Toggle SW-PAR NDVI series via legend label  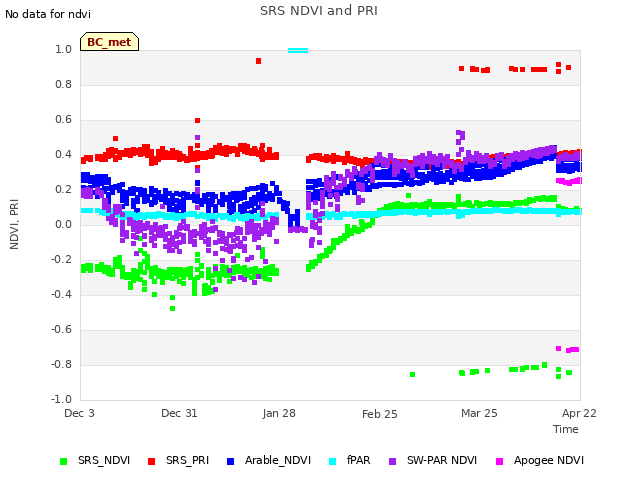tap(442, 460)
